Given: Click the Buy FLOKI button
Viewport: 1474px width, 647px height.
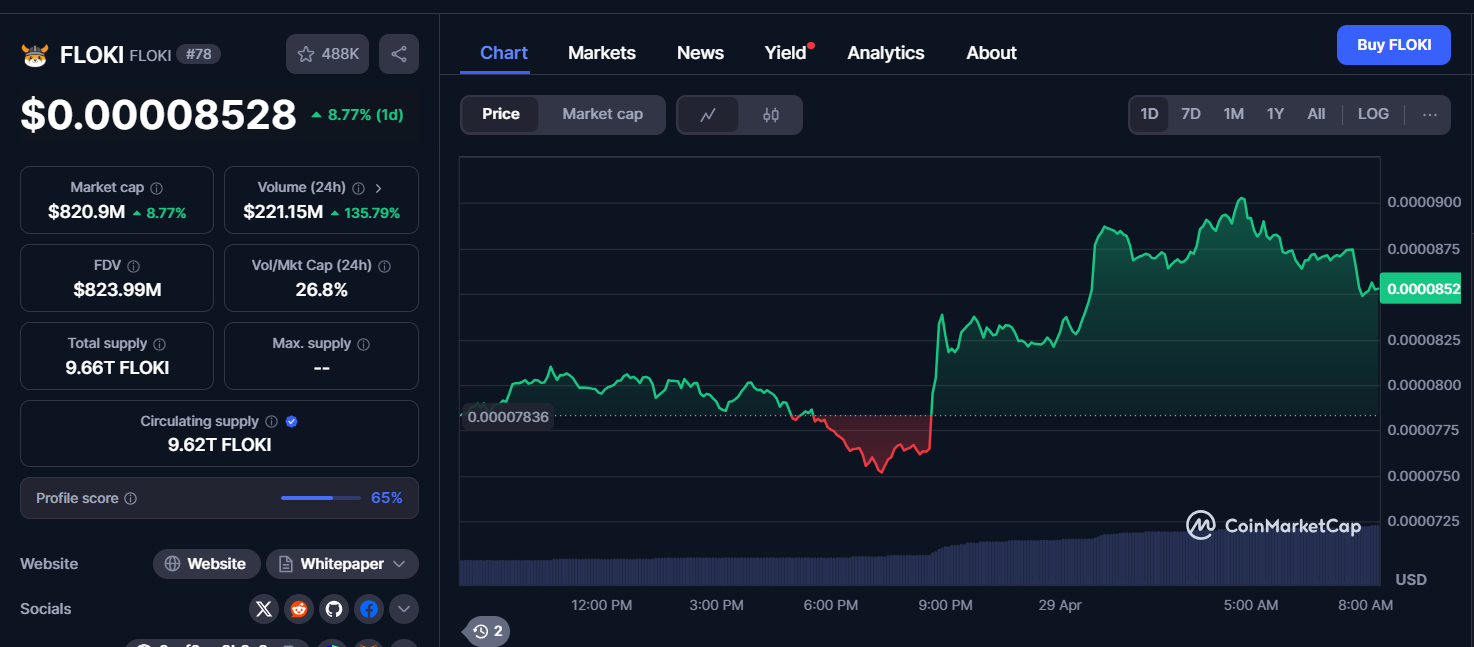Looking at the screenshot, I should tap(1393, 45).
